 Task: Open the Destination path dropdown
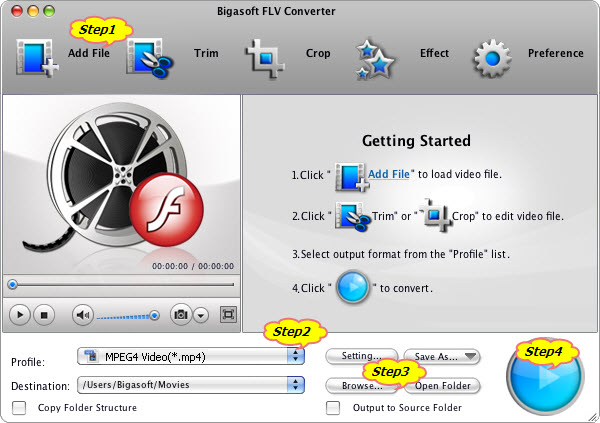pos(191,385)
